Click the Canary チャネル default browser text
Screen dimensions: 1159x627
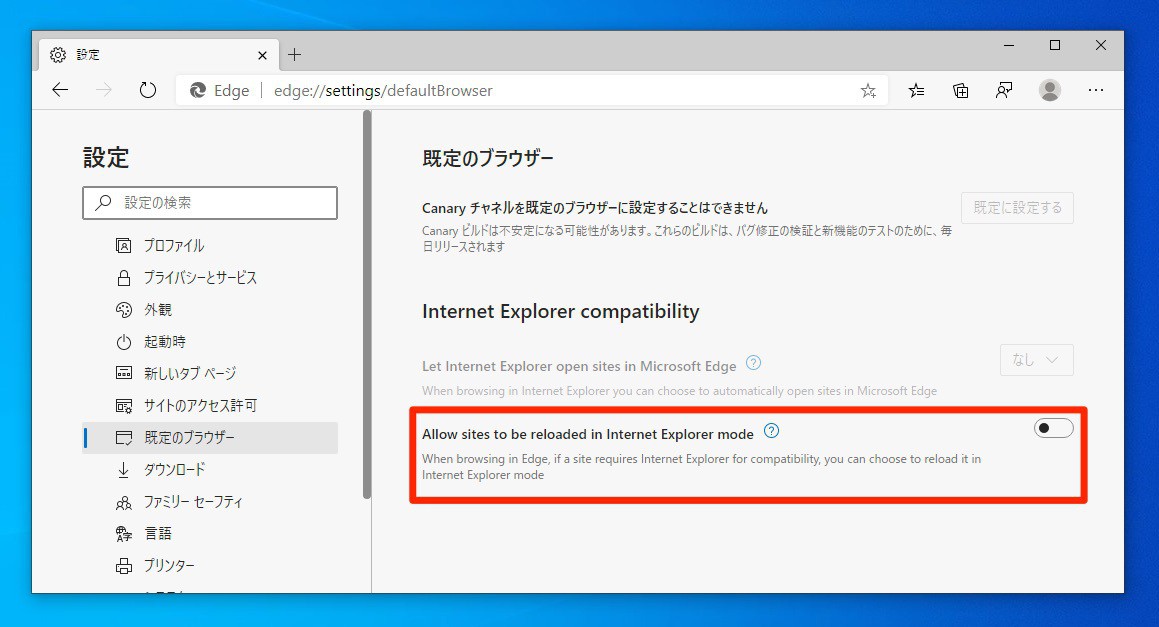pos(594,208)
